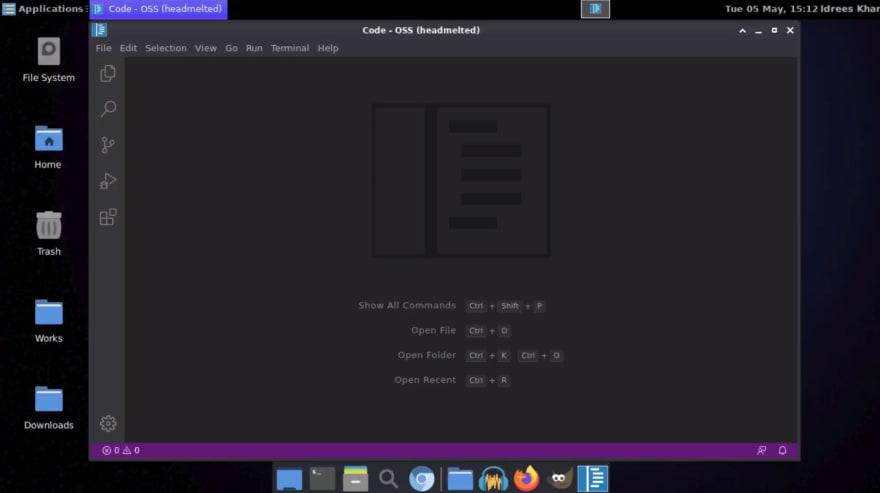Open the Source Control view

[x=108, y=145]
